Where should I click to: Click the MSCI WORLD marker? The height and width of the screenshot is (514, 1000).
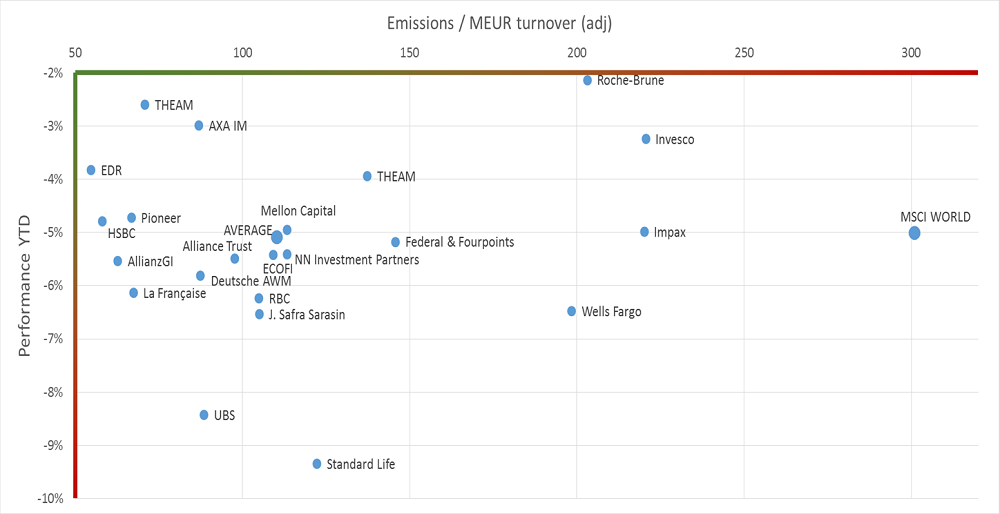[915, 233]
